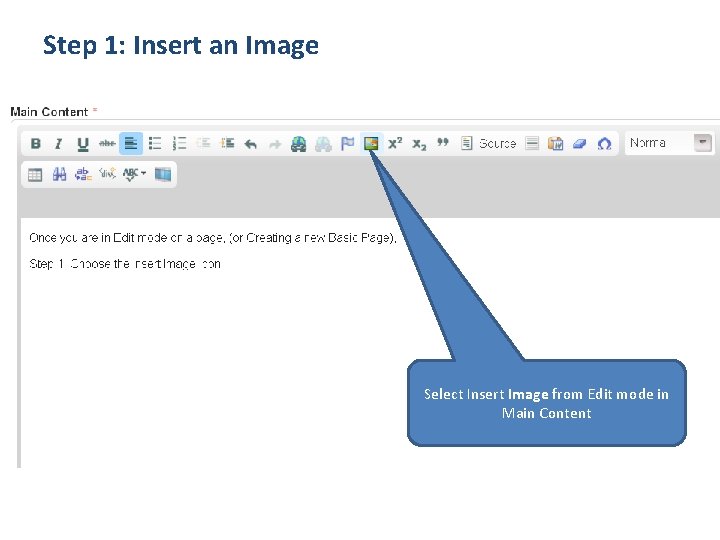This screenshot has height=540, width=720.
Task: Insert an anchor with the flag icon
Action: [348, 144]
